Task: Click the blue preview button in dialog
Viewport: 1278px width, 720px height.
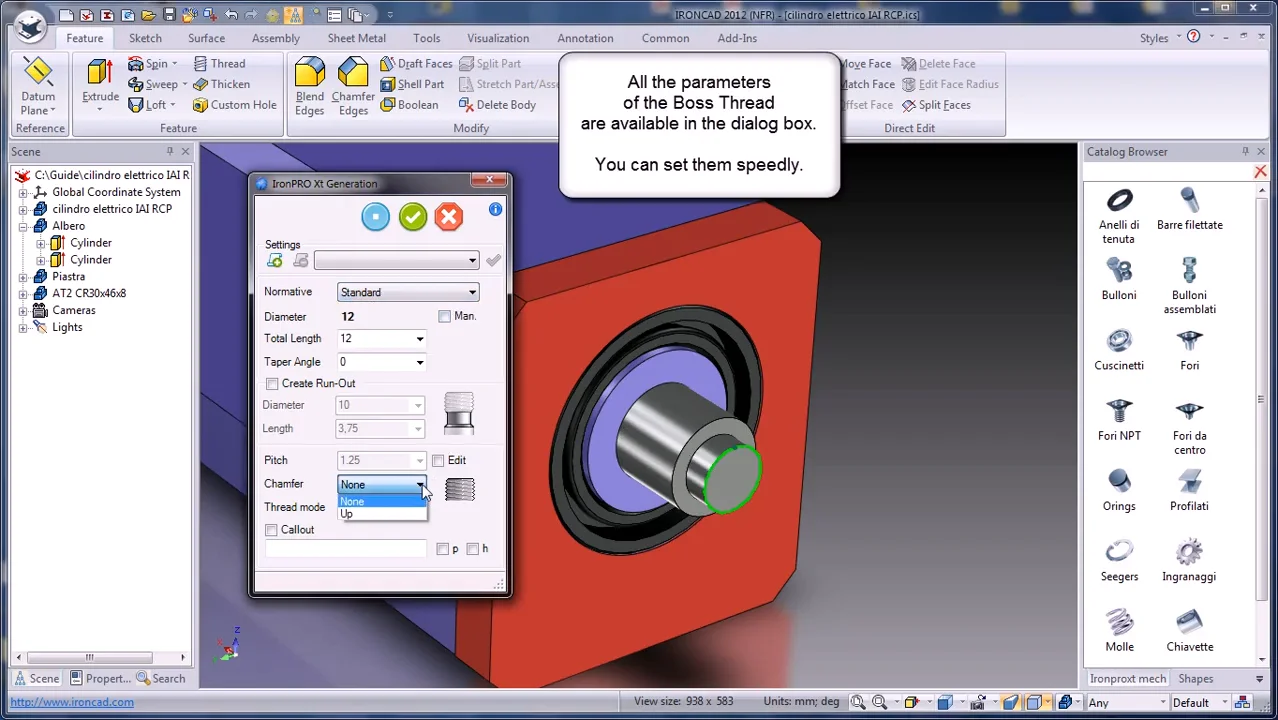Action: (x=375, y=217)
